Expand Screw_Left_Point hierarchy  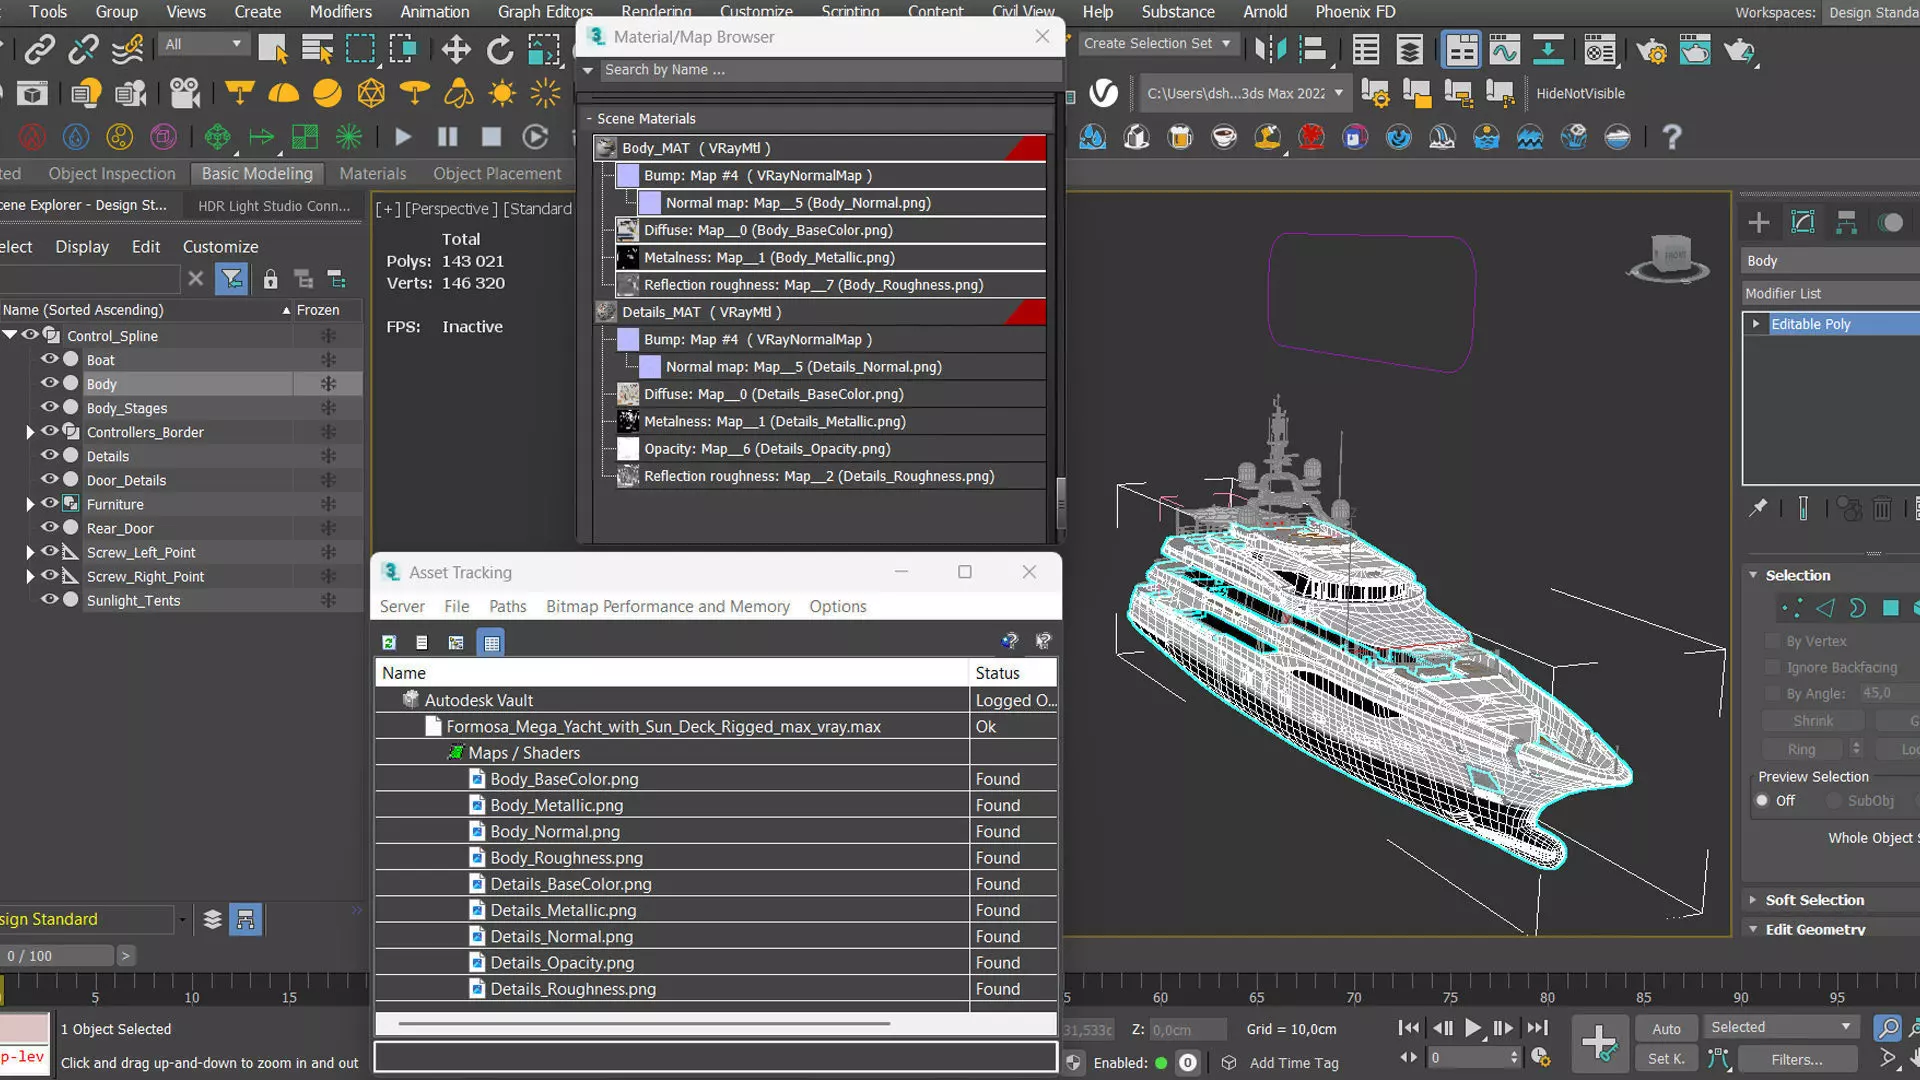pyautogui.click(x=30, y=552)
